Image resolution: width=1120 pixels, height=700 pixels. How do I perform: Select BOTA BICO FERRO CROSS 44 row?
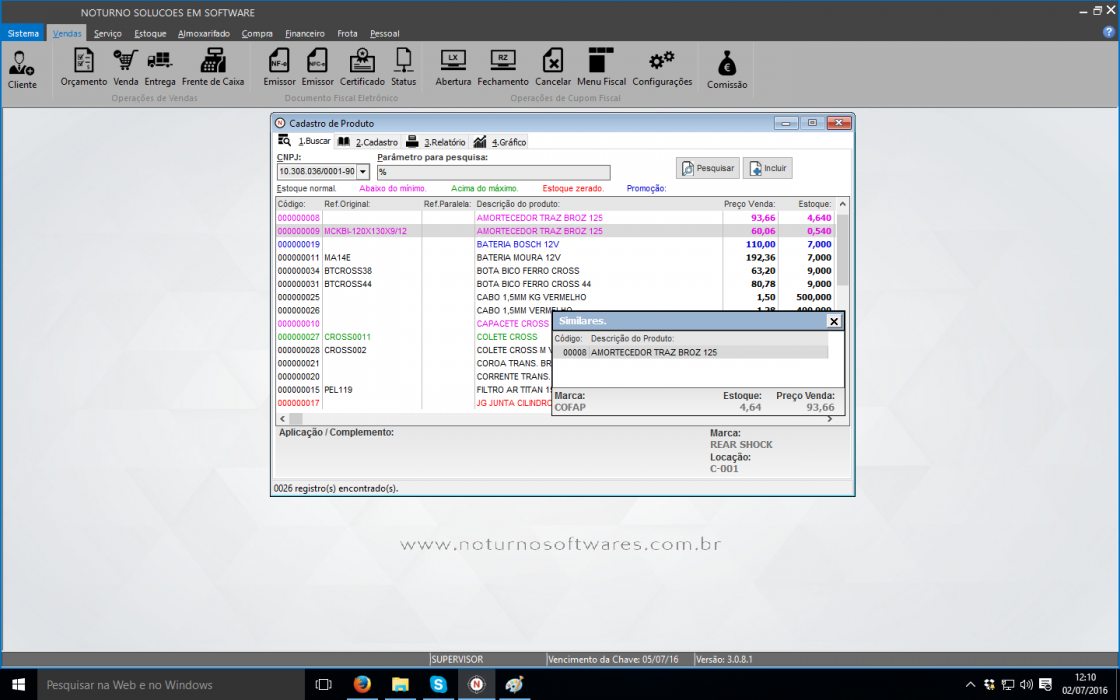(x=556, y=284)
